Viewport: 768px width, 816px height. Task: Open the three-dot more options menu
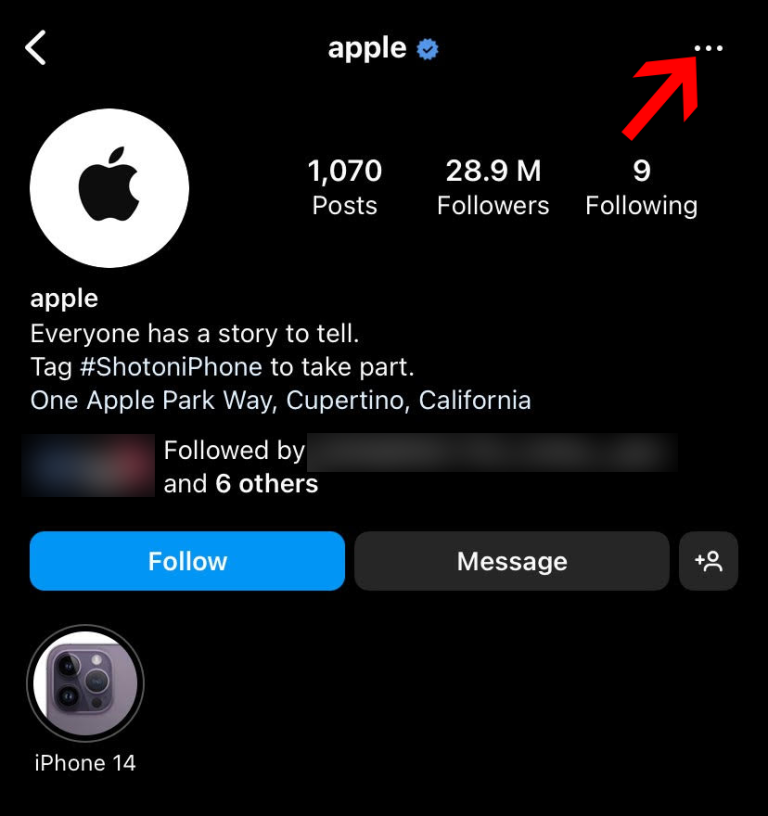pyautogui.click(x=708, y=48)
